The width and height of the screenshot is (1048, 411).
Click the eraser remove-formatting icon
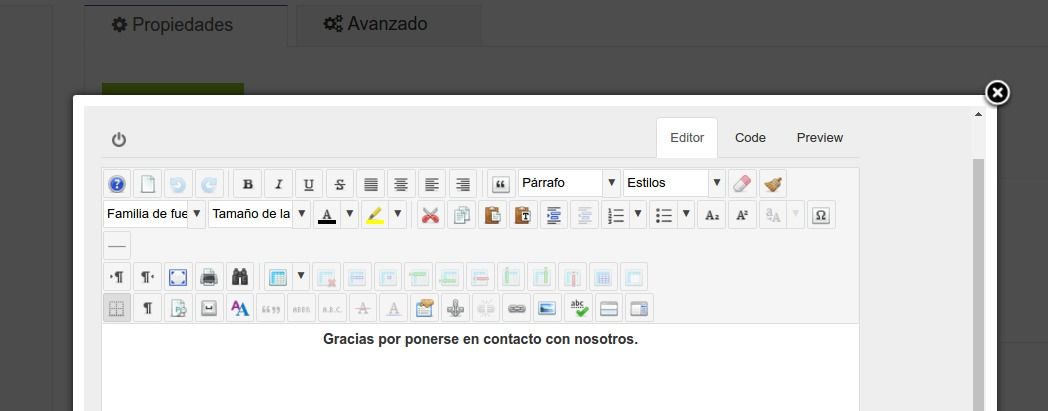(742, 184)
